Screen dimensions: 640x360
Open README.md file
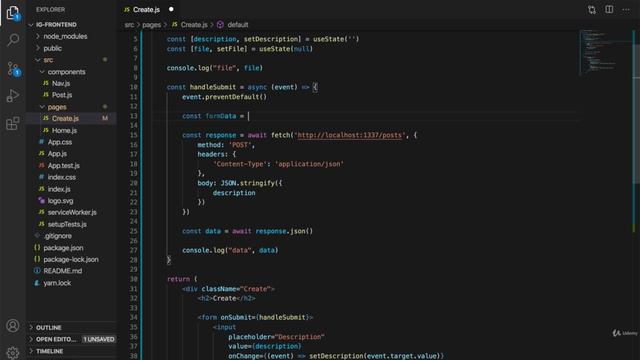(x=62, y=271)
